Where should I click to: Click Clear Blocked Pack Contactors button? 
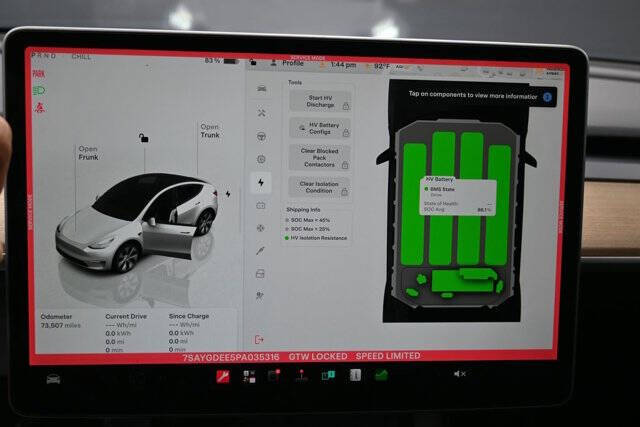click(320, 158)
